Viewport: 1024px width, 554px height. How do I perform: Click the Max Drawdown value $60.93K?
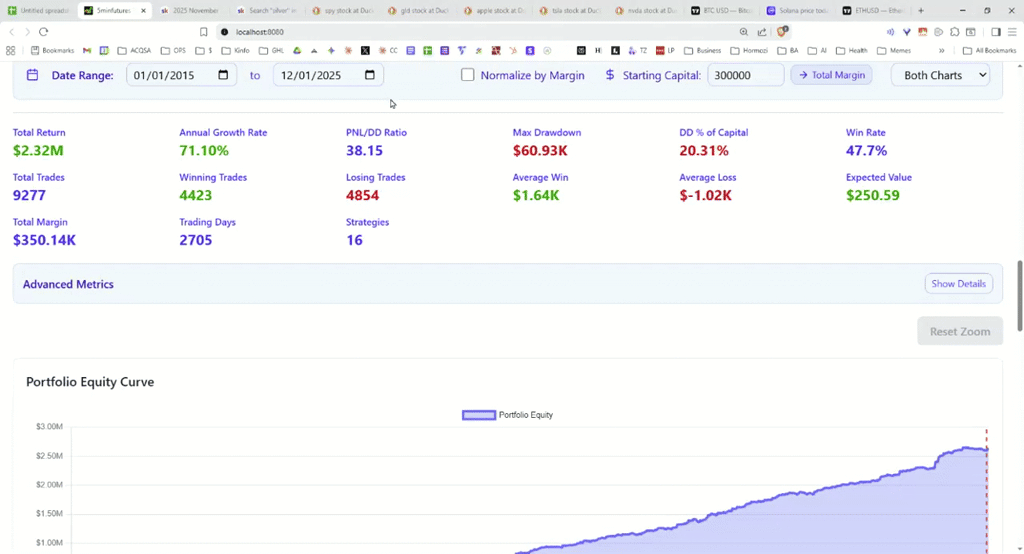[540, 150]
